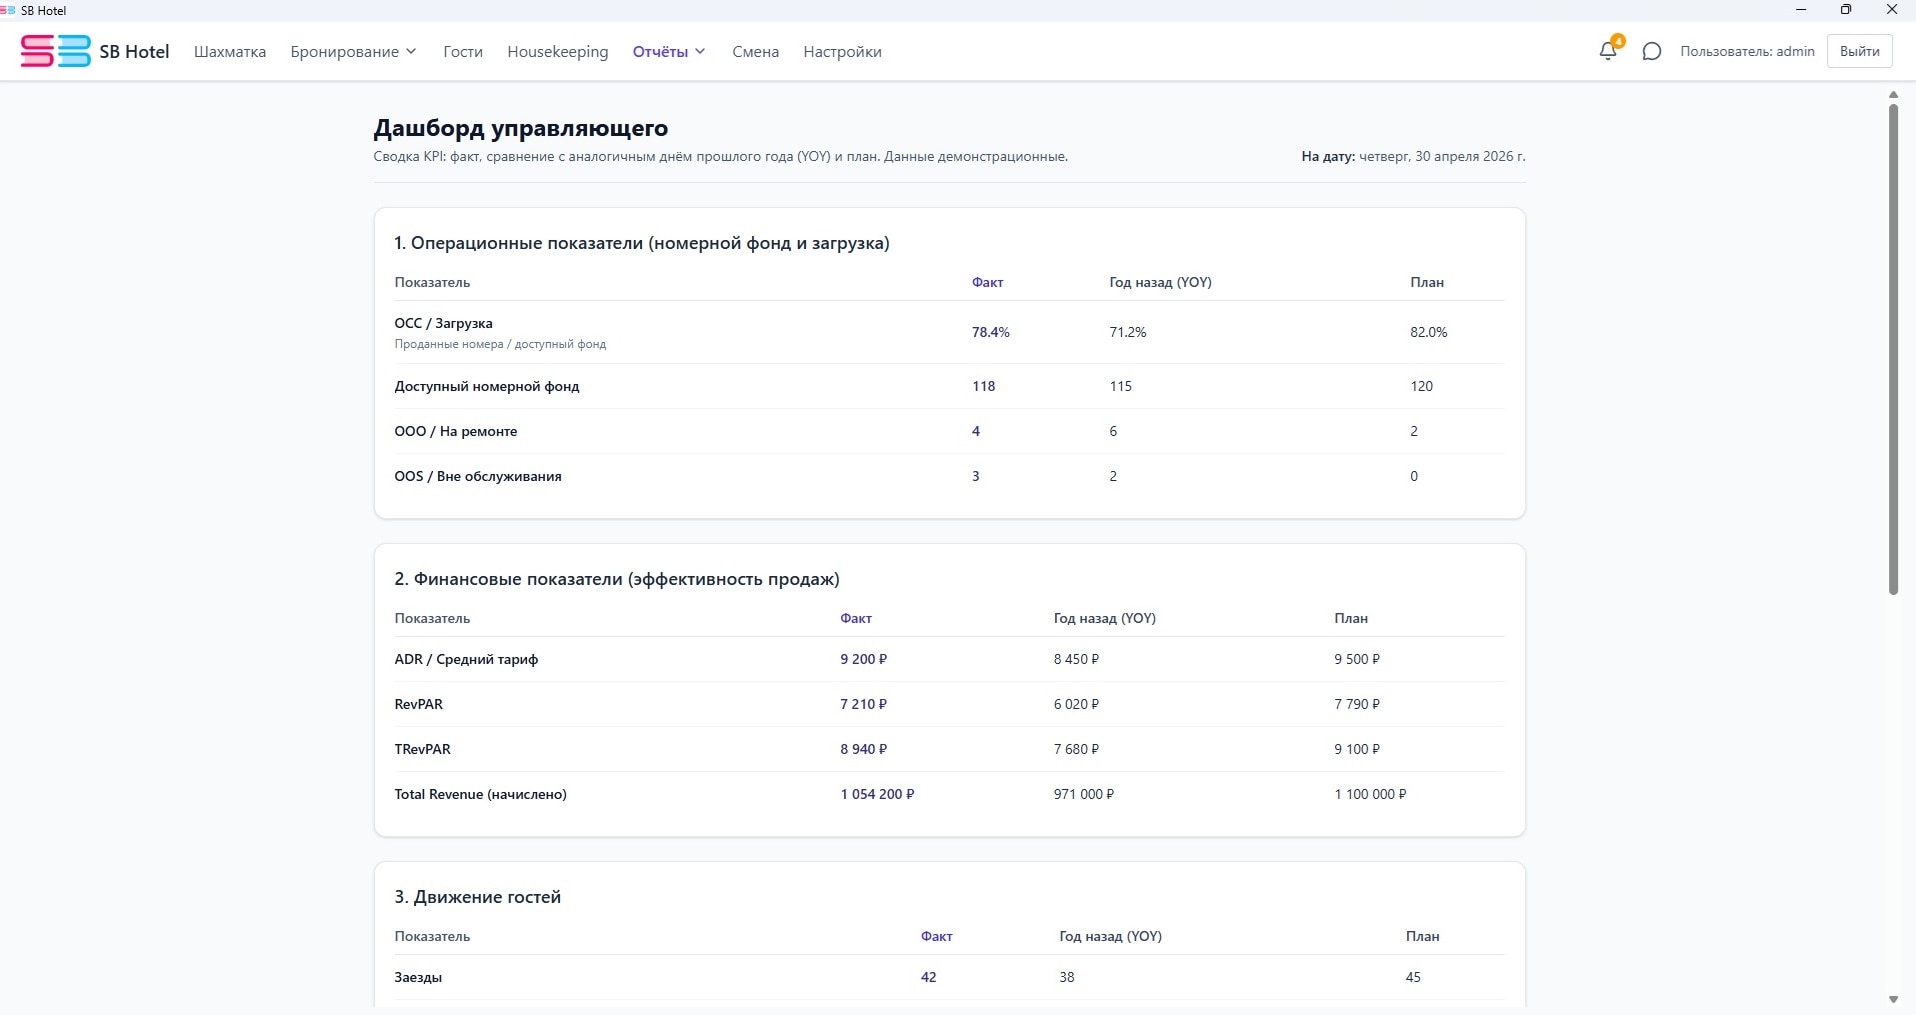The height and width of the screenshot is (1015, 1916).
Task: Click available rooms fact value 118
Action: (x=983, y=386)
